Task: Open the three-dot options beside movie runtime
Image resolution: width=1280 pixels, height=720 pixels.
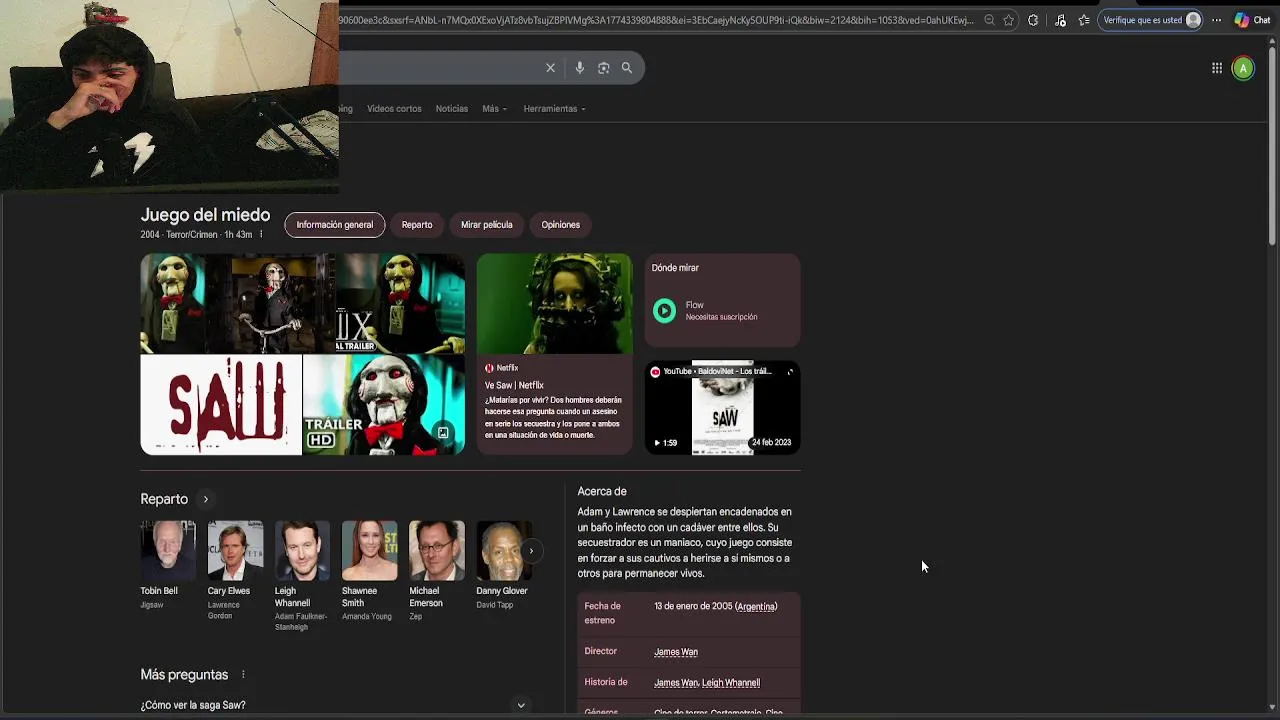Action: click(x=261, y=235)
